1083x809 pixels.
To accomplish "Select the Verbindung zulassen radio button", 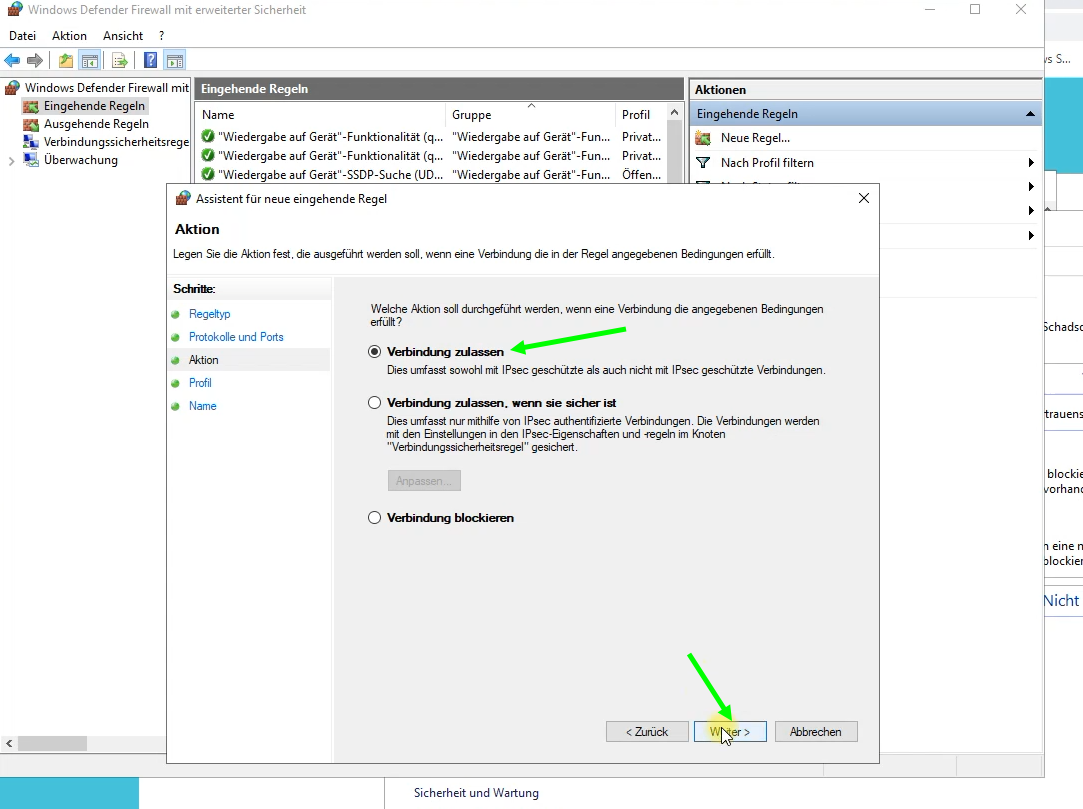I will click(374, 352).
